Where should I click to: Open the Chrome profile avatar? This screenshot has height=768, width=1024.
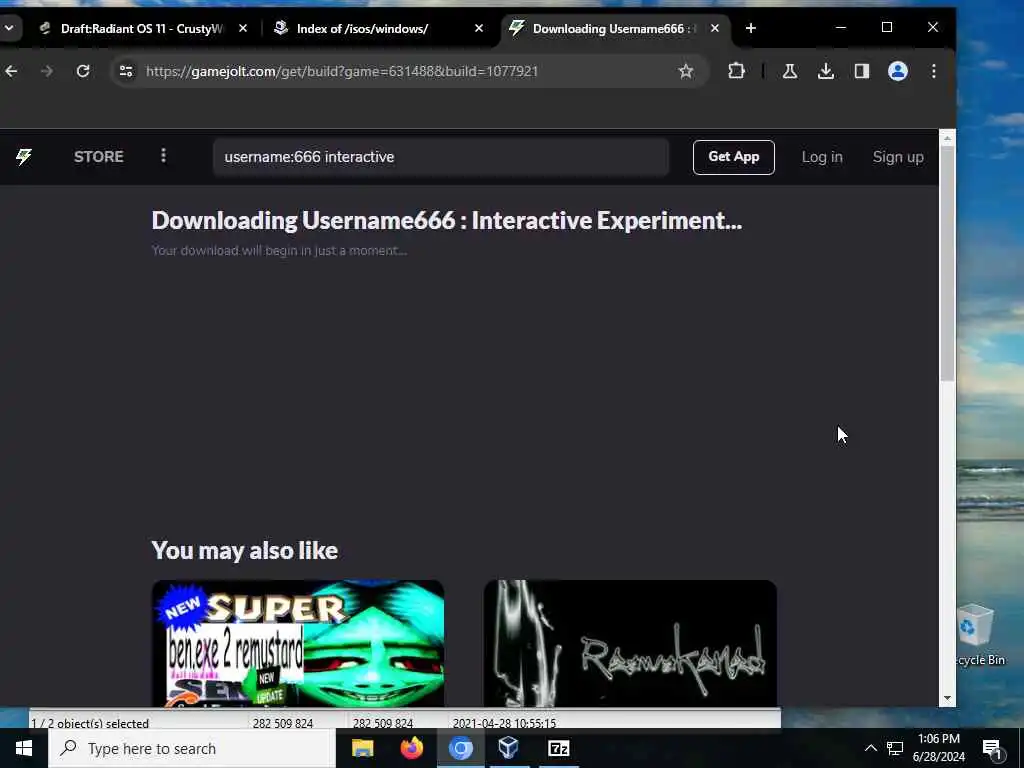pos(898,71)
